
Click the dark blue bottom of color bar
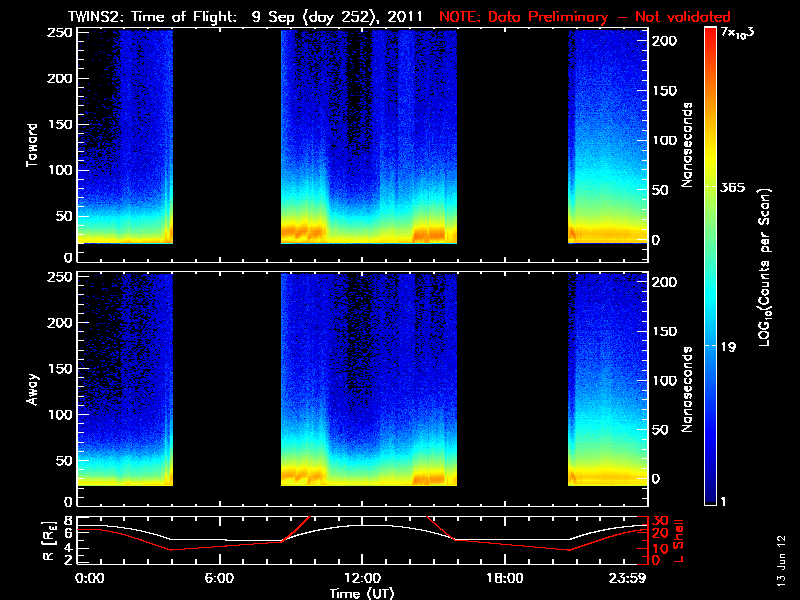tap(710, 495)
